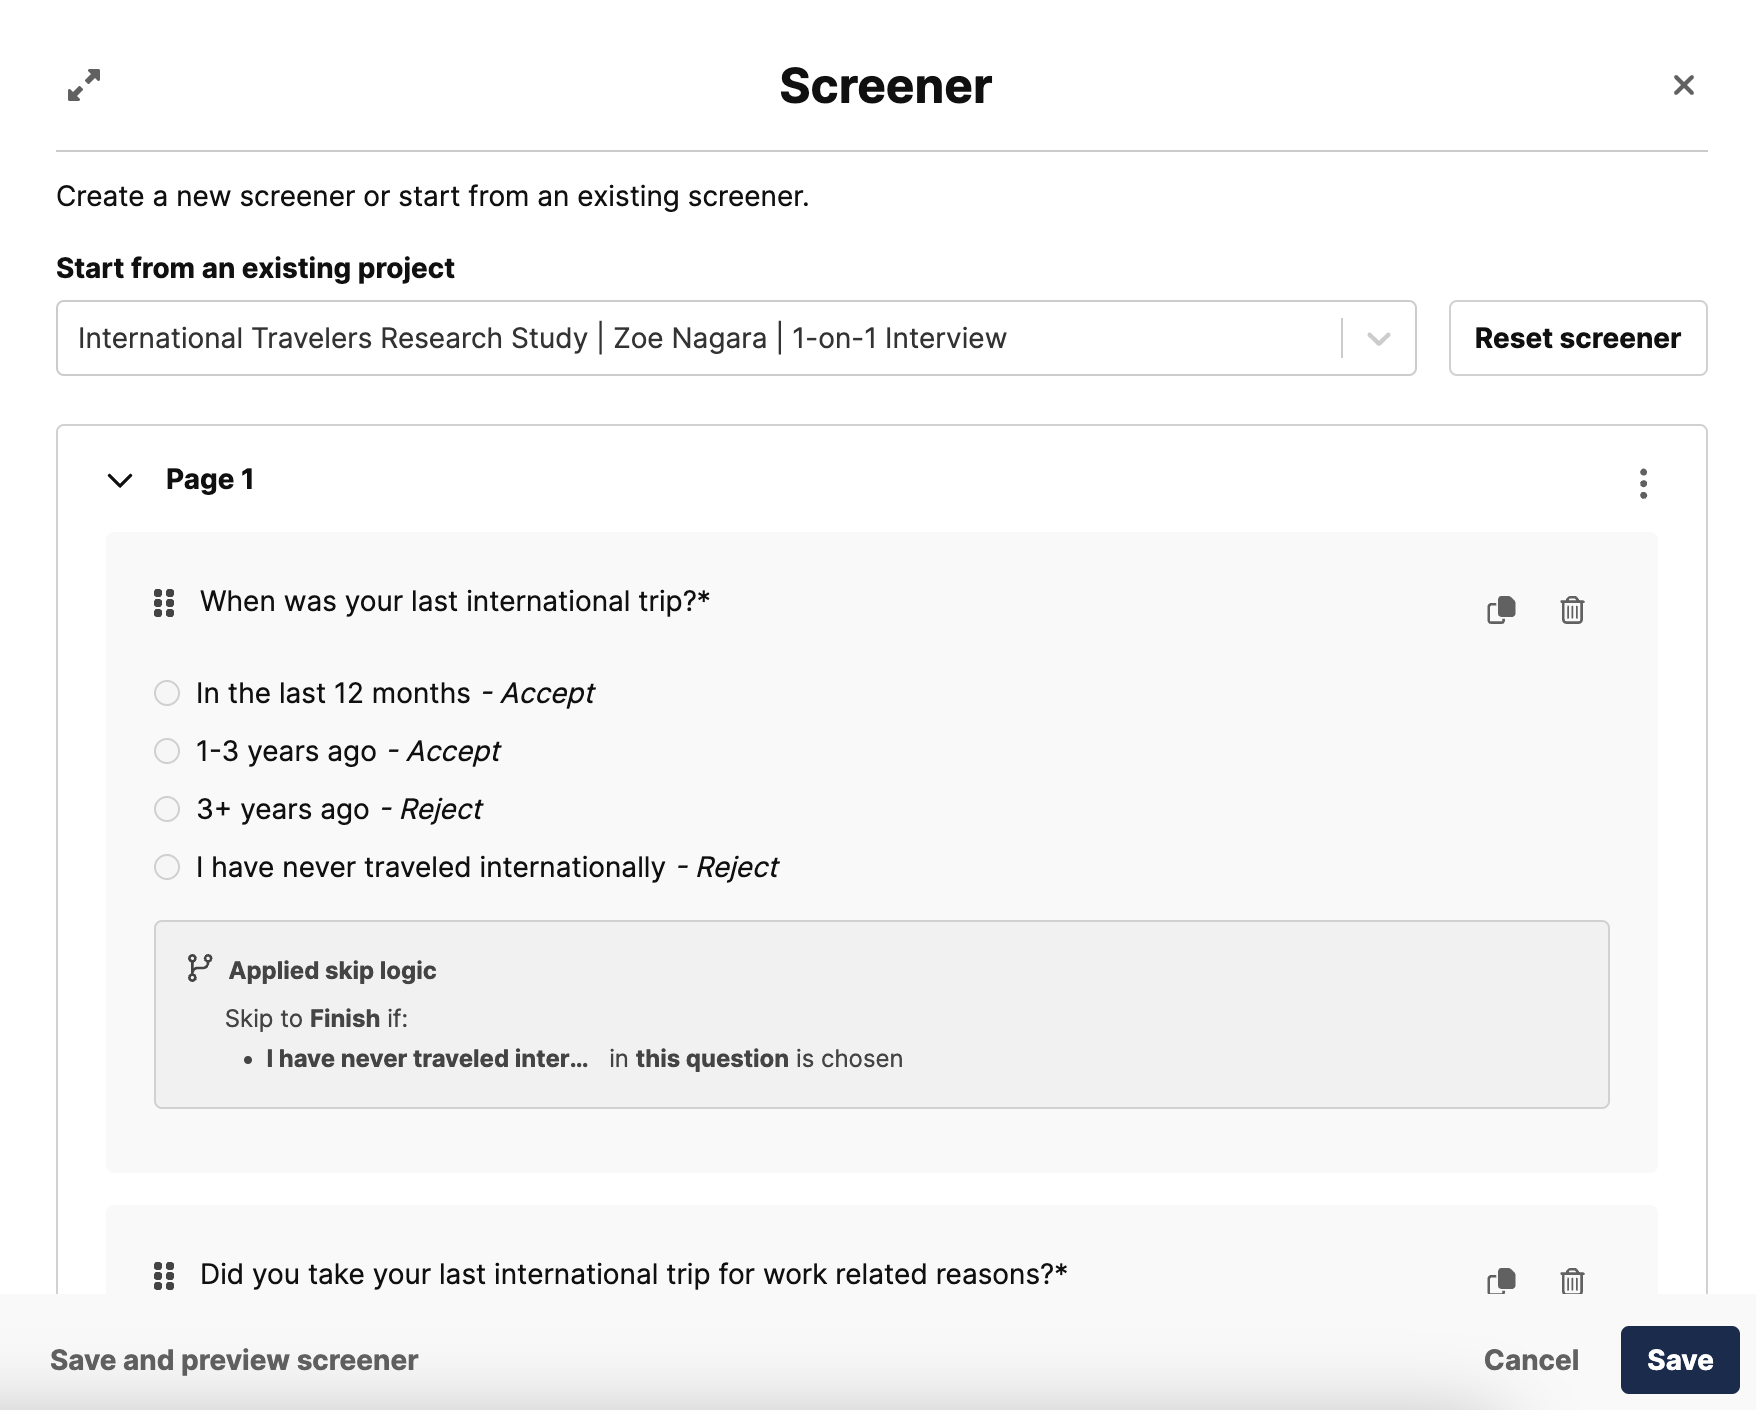Click 'Skip to Finish if:' text
The width and height of the screenshot is (1756, 1410).
pyautogui.click(x=316, y=1018)
